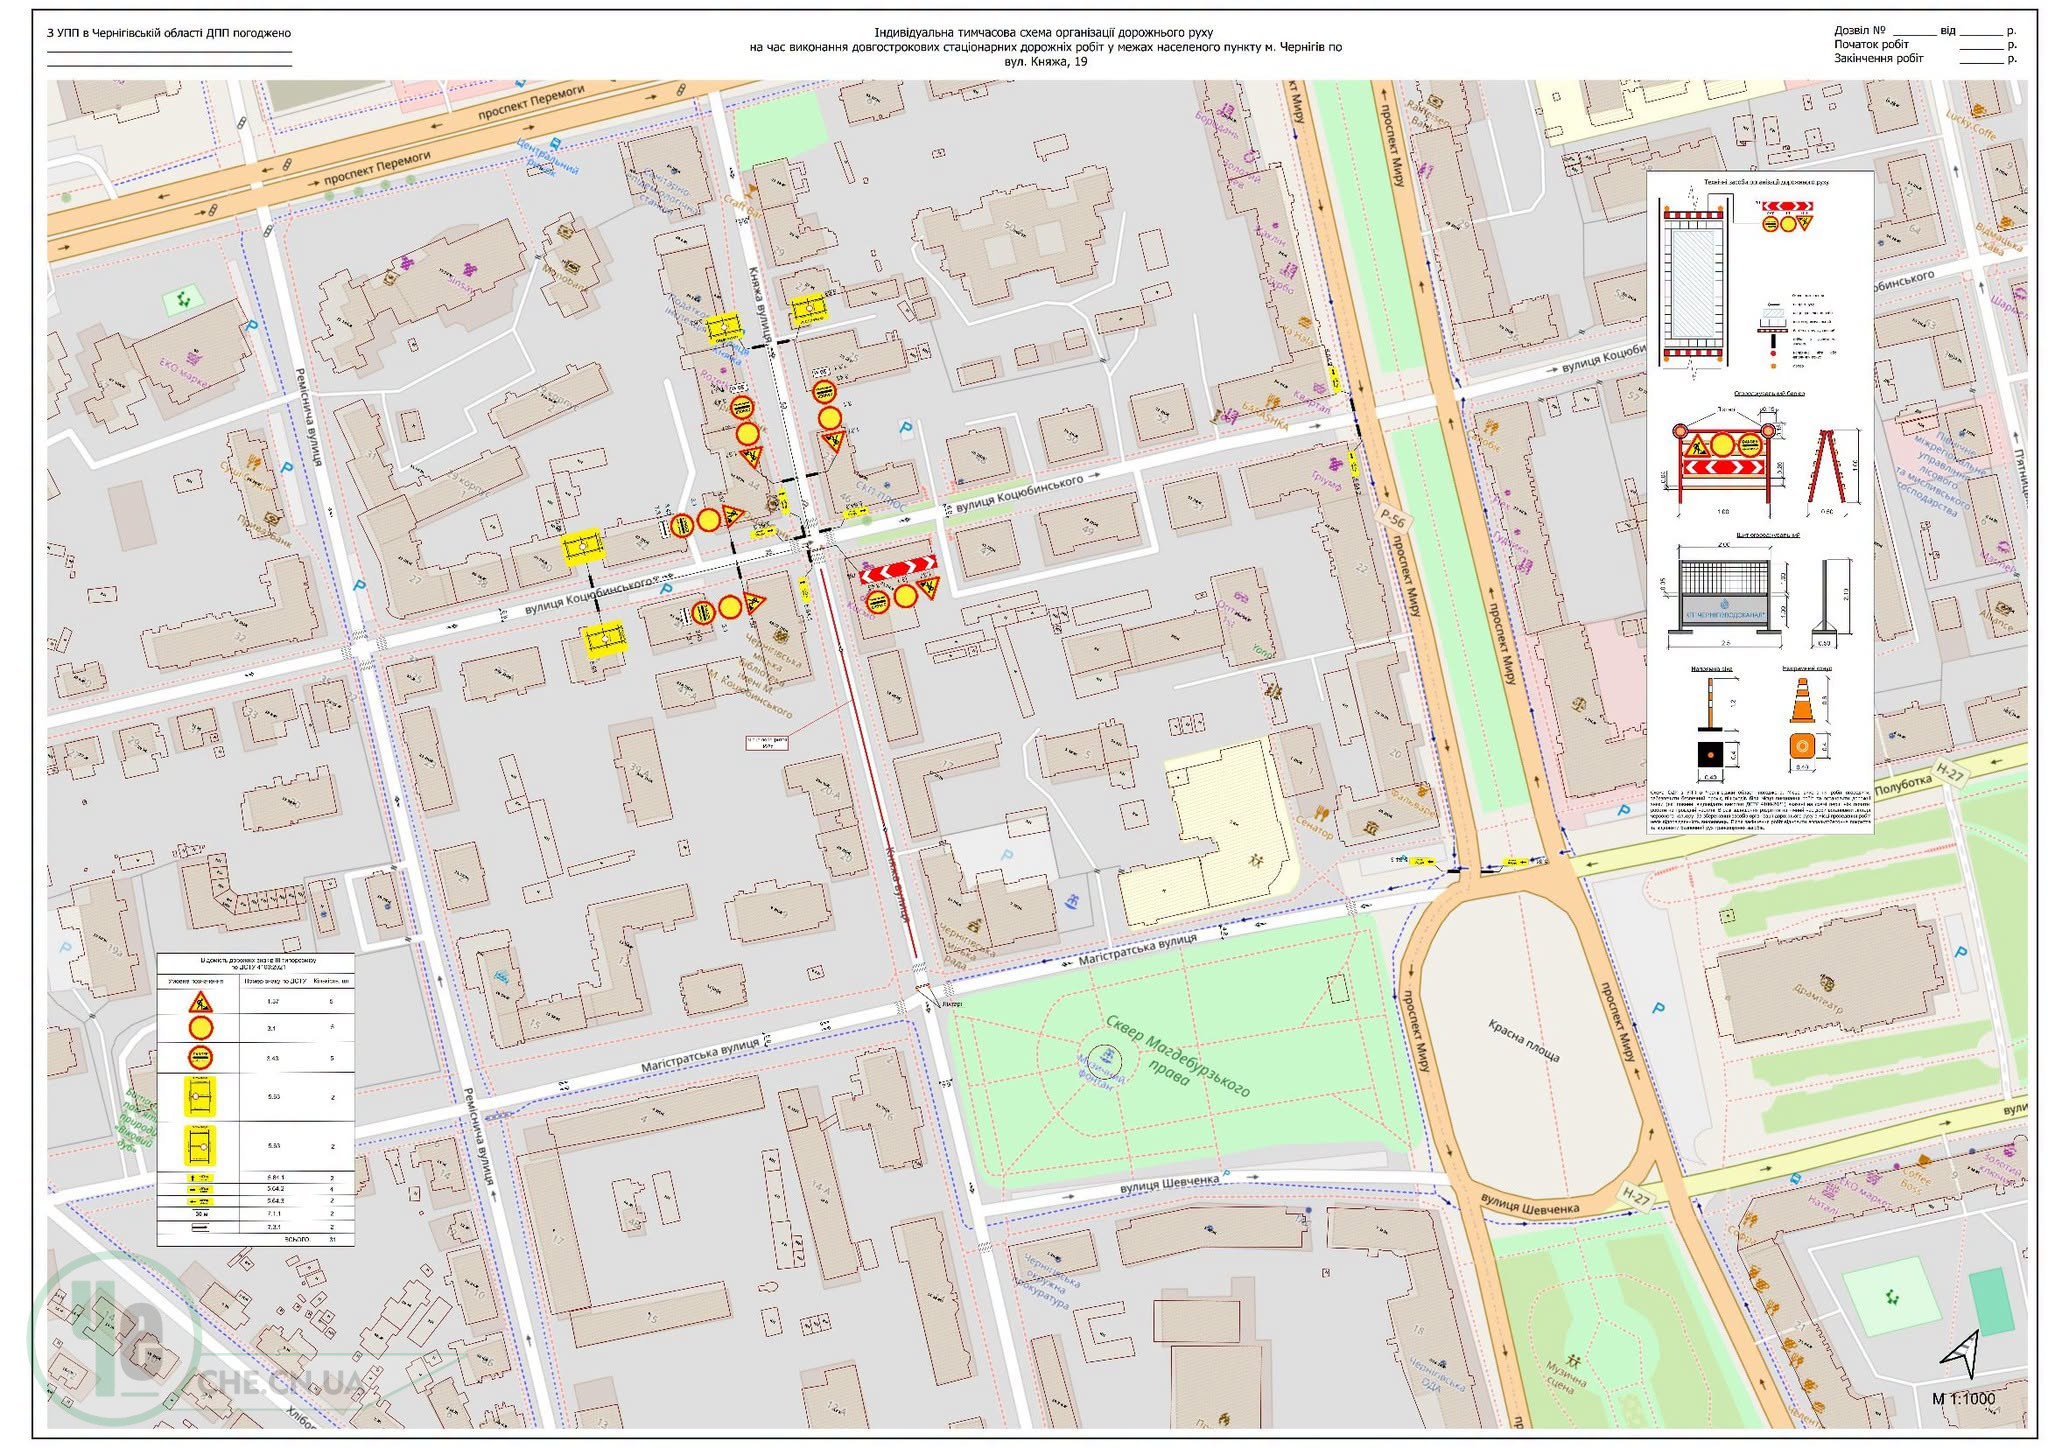Click the theatre masks icon at Драмтеатр
Image resolution: width=2048 pixels, height=1448 pixels.
click(1827, 982)
